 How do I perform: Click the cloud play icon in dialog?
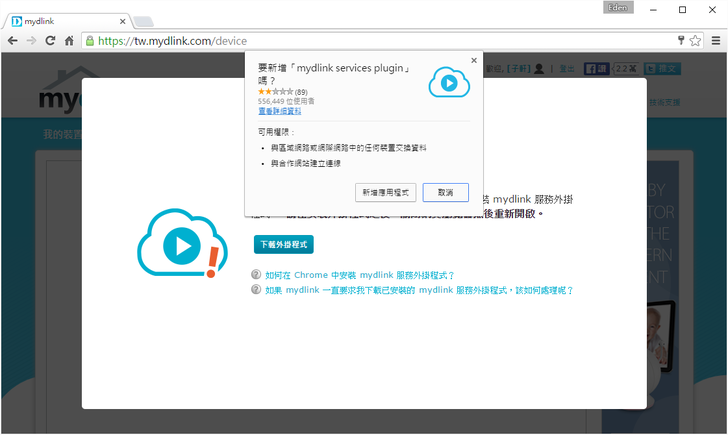point(449,83)
